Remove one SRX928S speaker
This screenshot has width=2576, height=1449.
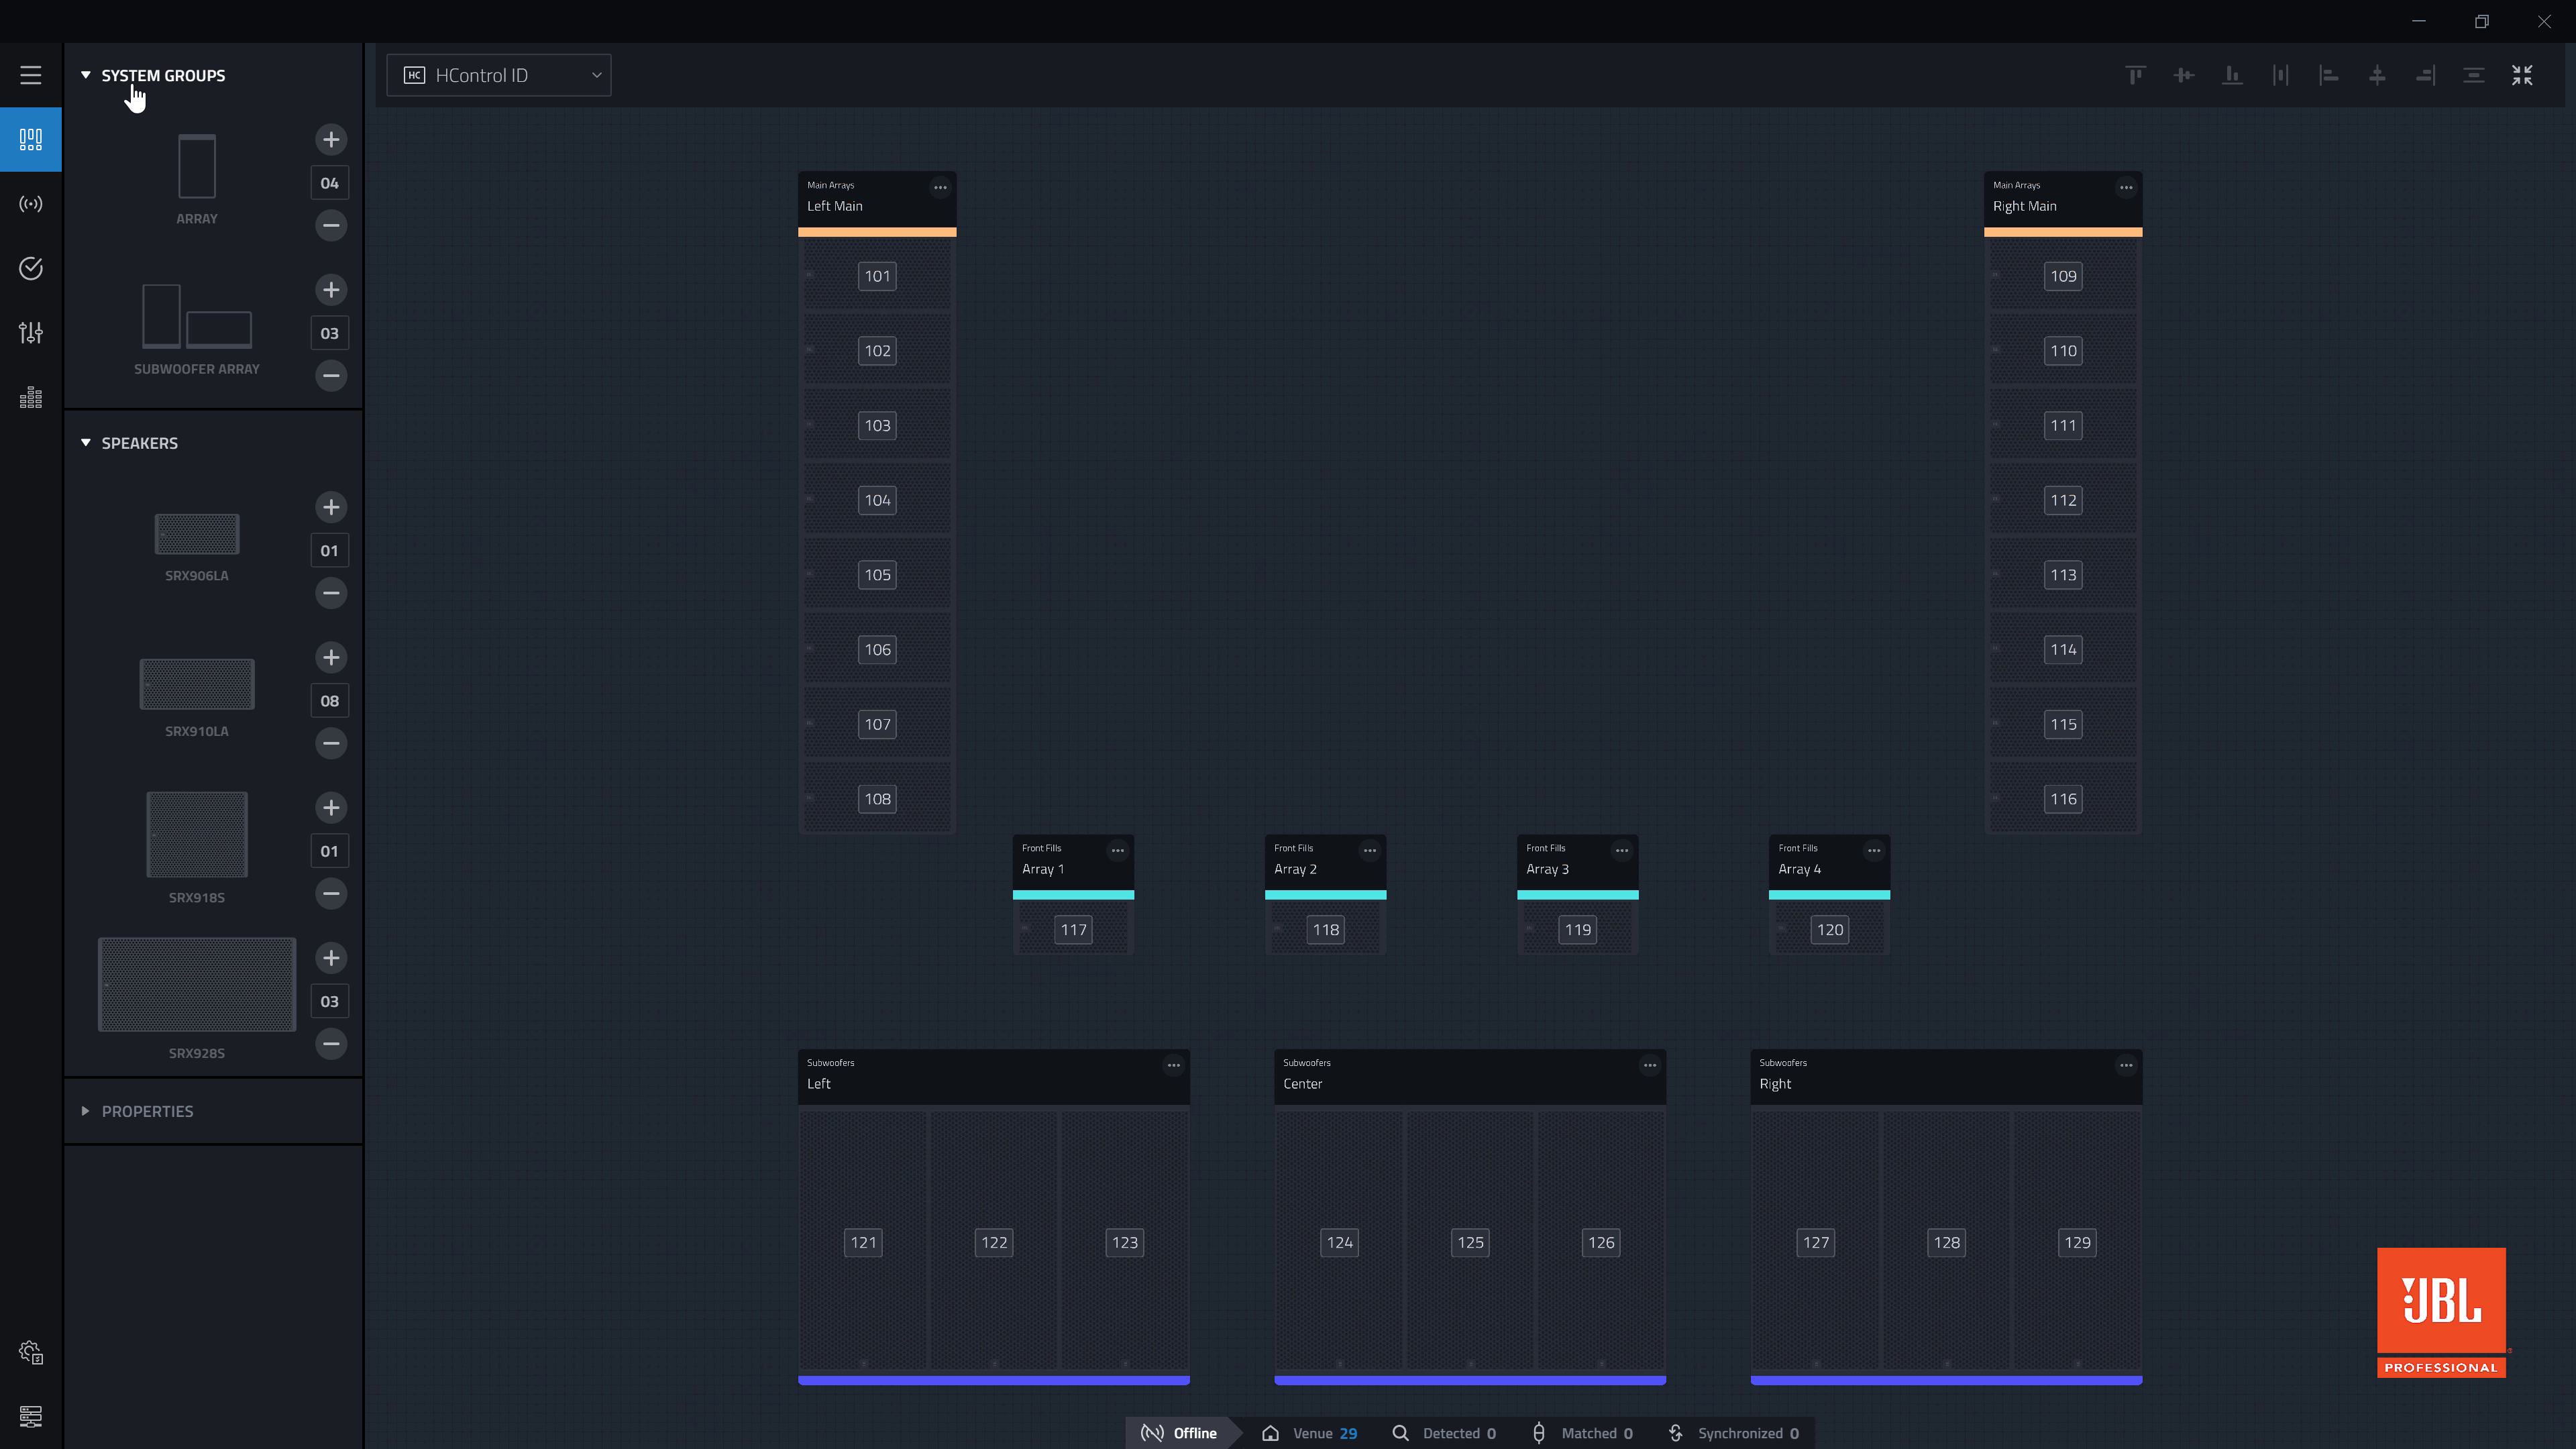pyautogui.click(x=331, y=1044)
